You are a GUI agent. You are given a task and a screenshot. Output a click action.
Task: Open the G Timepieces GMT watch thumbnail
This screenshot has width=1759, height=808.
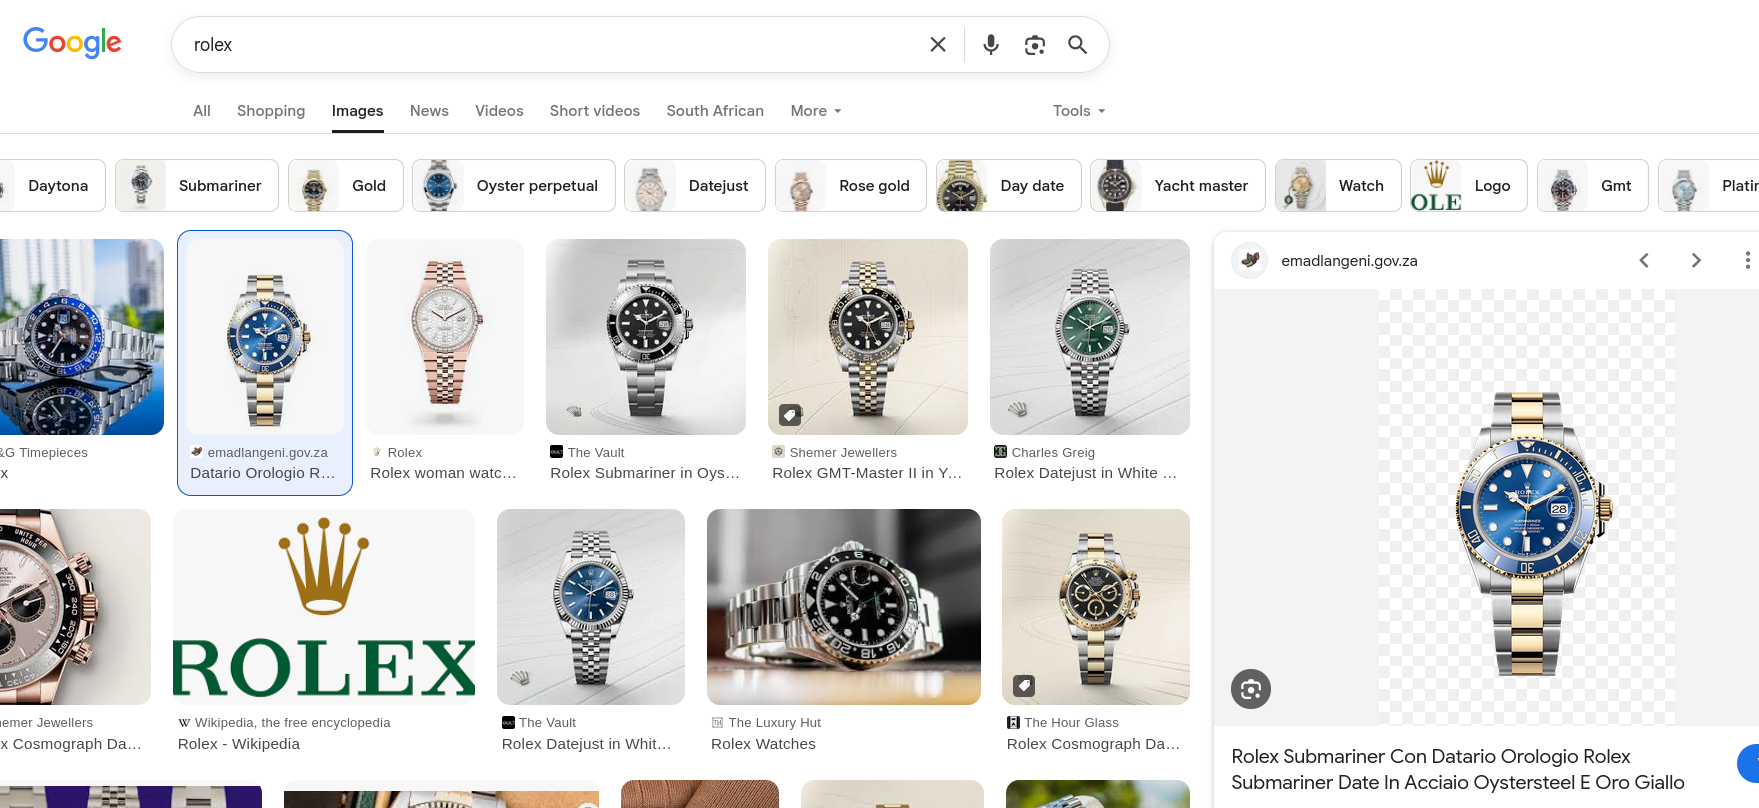(x=82, y=337)
